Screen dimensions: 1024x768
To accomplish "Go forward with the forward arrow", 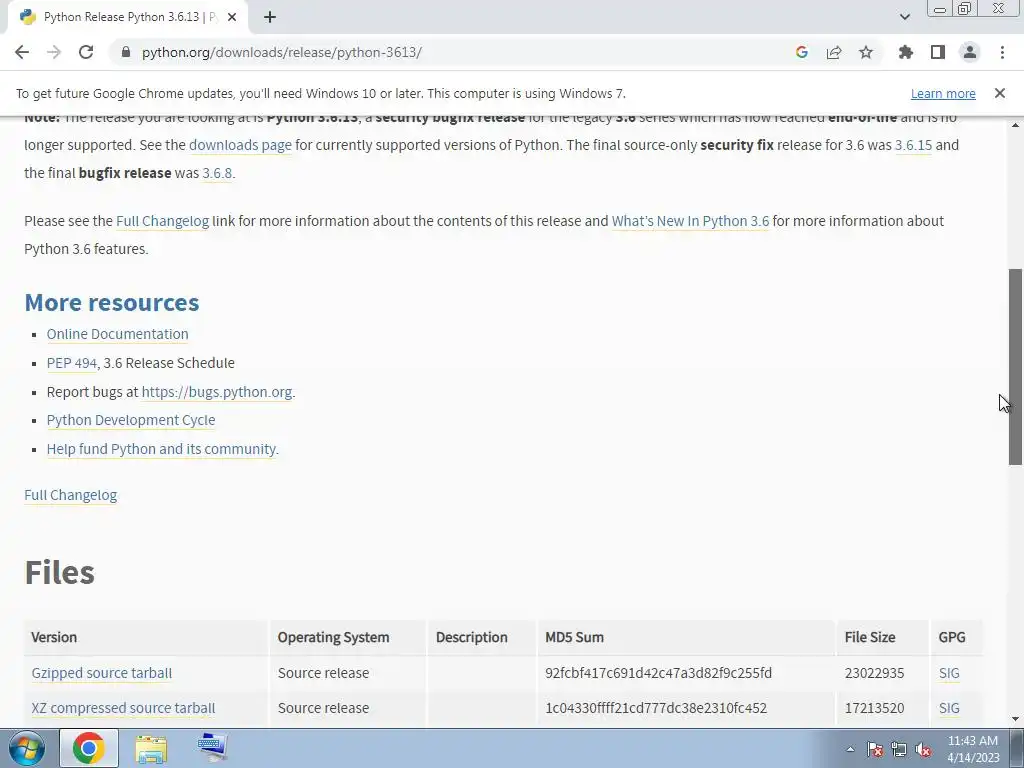I will tap(54, 52).
